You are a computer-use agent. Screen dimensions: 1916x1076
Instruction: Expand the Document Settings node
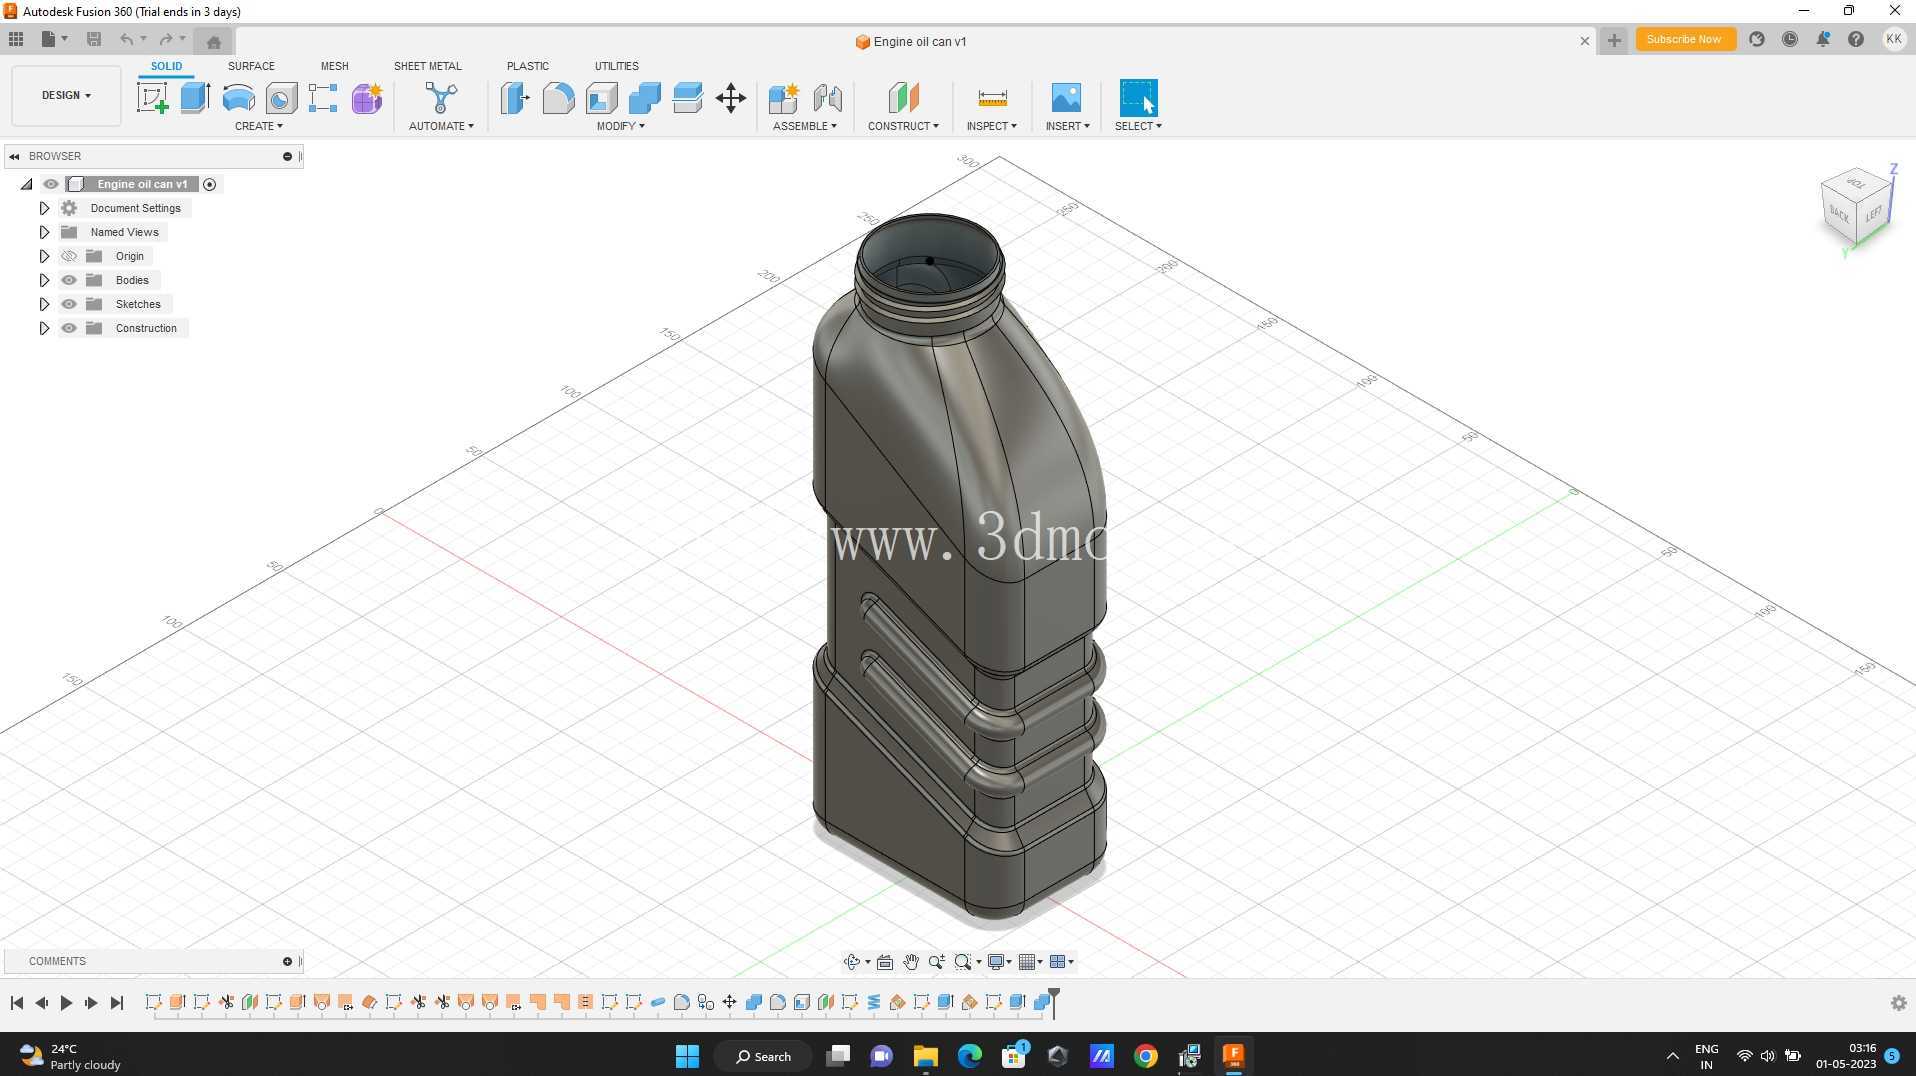coord(44,208)
